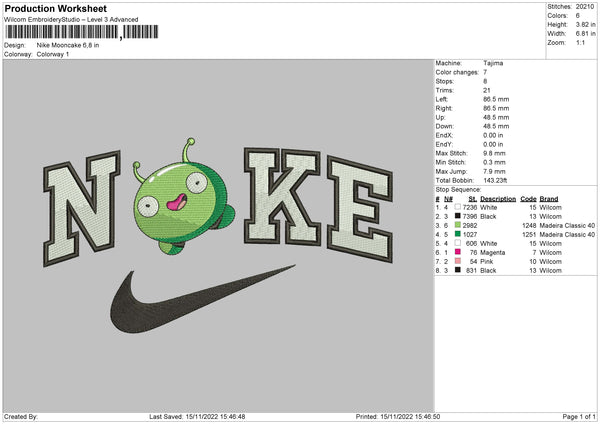Click the Colors count 6
Image resolution: width=600 pixels, height=424 pixels.
577,16
